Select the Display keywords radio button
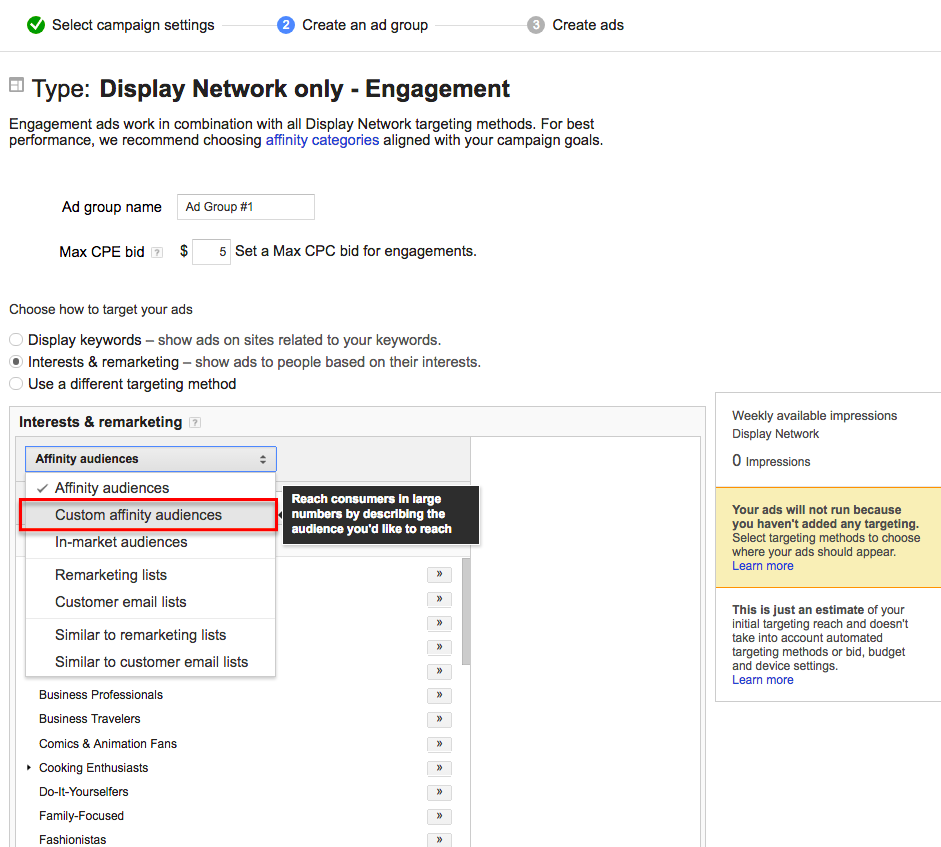Screen dimensions: 941x847 (x=16, y=340)
